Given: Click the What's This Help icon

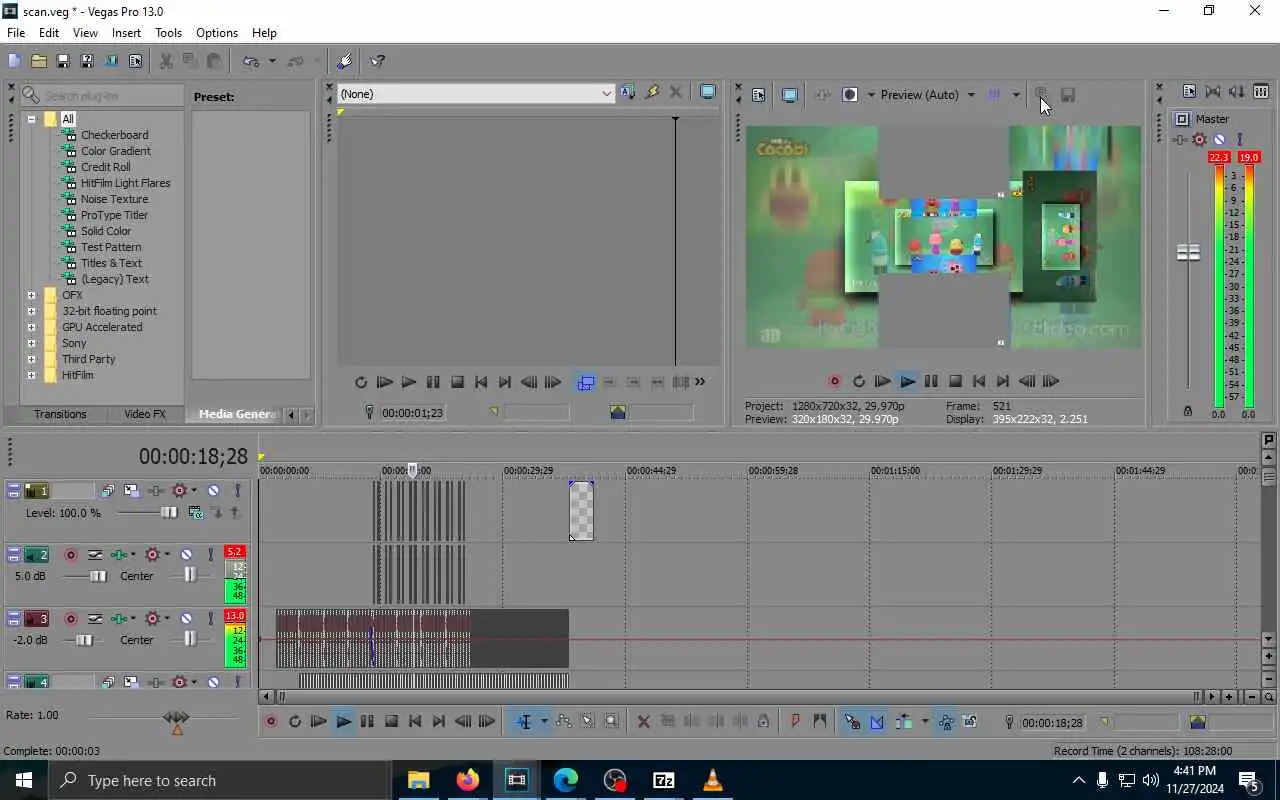Looking at the screenshot, I should click(378, 61).
